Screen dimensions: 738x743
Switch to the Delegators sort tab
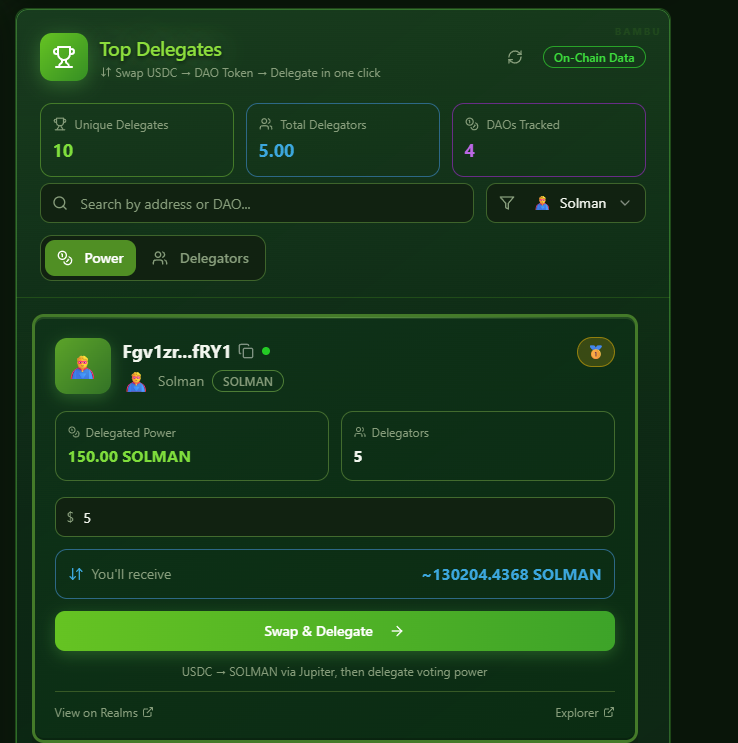[200, 258]
